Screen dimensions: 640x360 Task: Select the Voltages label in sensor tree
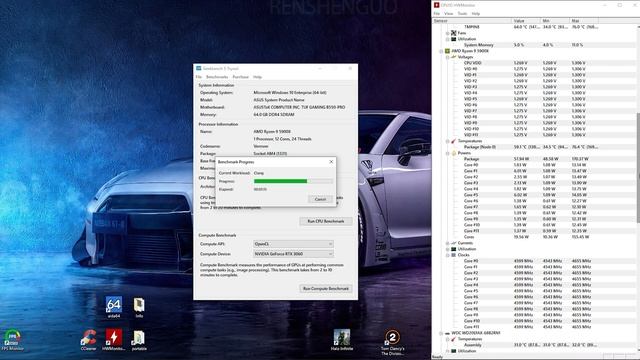pos(465,57)
